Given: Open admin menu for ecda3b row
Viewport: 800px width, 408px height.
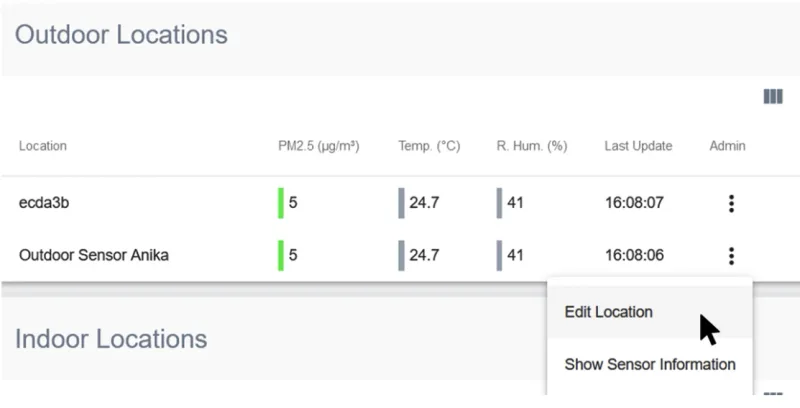Looking at the screenshot, I should coord(731,203).
